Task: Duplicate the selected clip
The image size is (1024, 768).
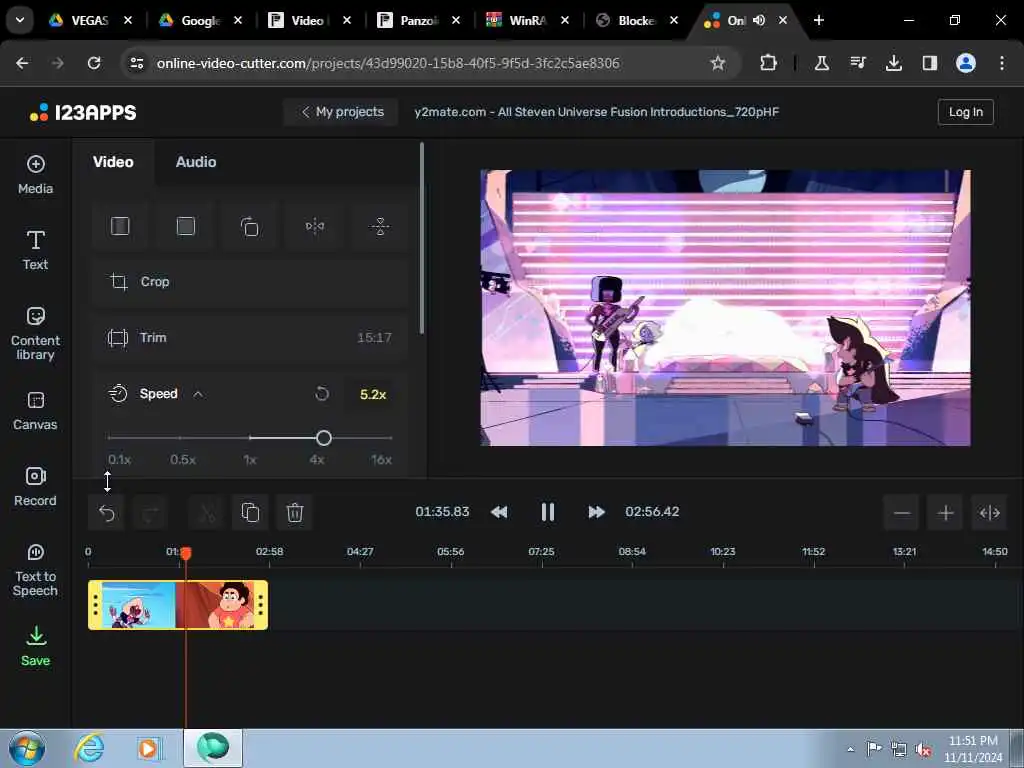Action: pos(251,513)
